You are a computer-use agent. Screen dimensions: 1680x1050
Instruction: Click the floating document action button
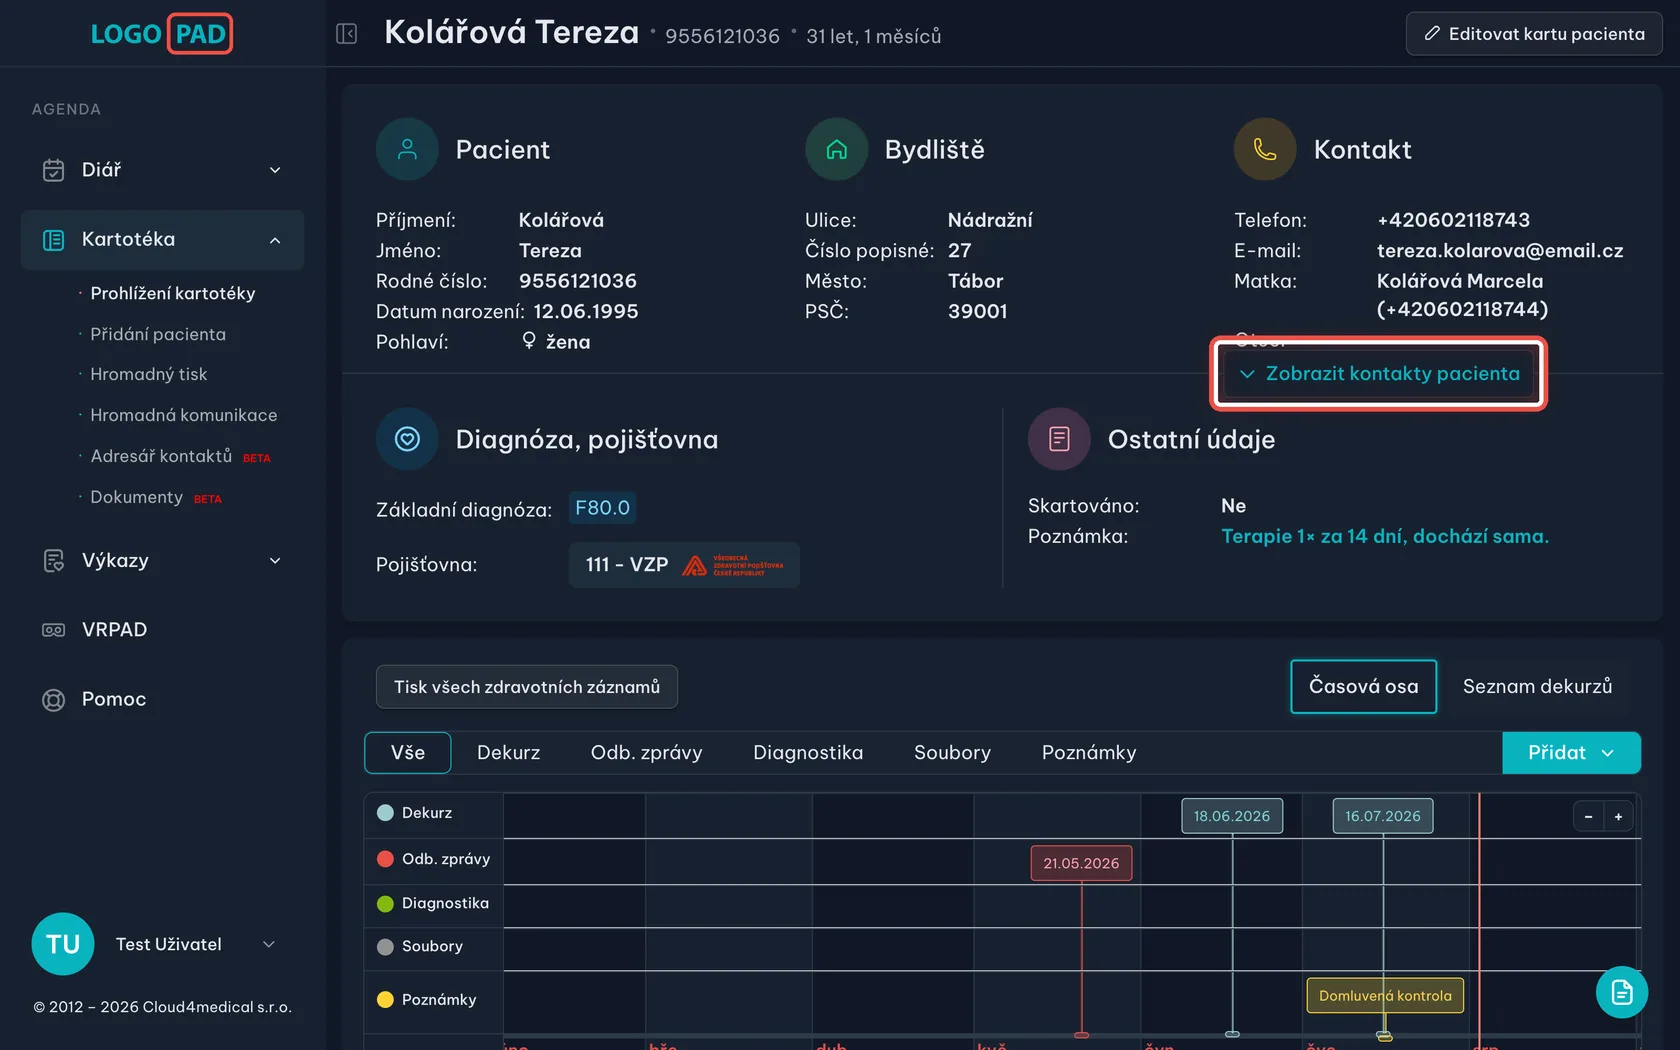click(1622, 992)
